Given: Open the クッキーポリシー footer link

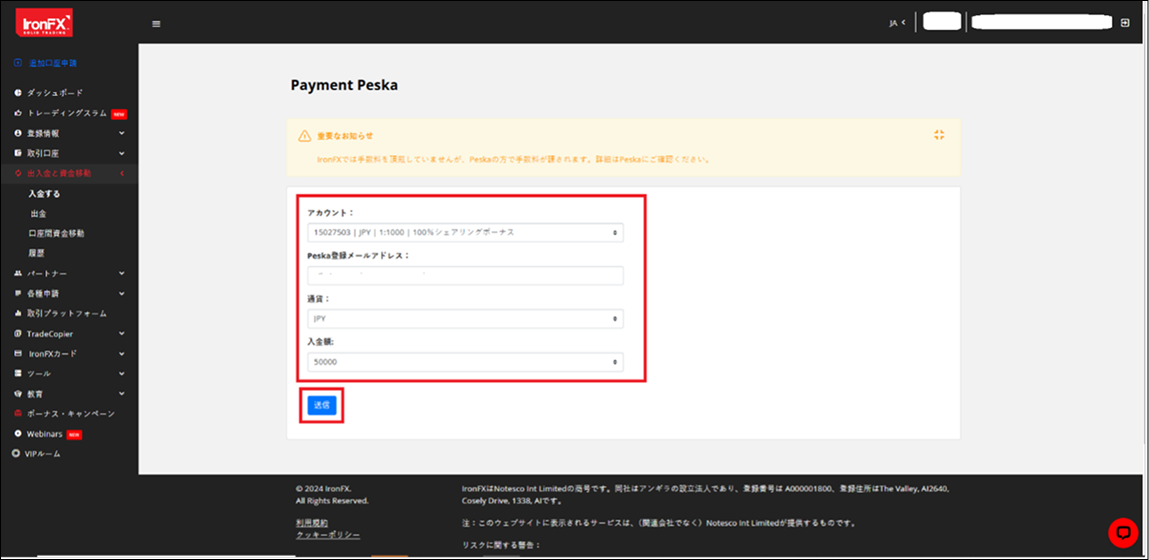Looking at the screenshot, I should click(x=328, y=535).
